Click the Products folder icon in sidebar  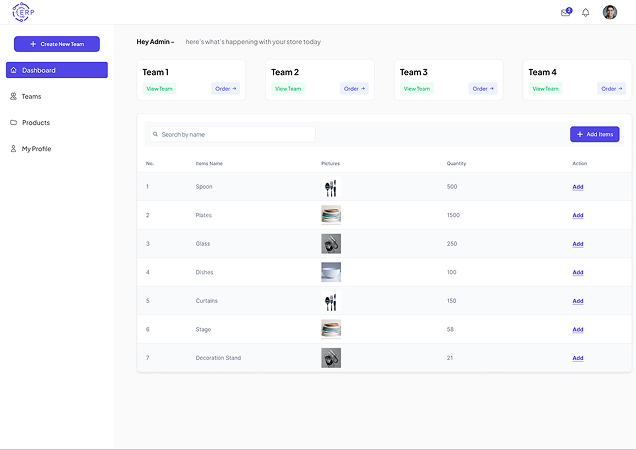pyautogui.click(x=14, y=123)
